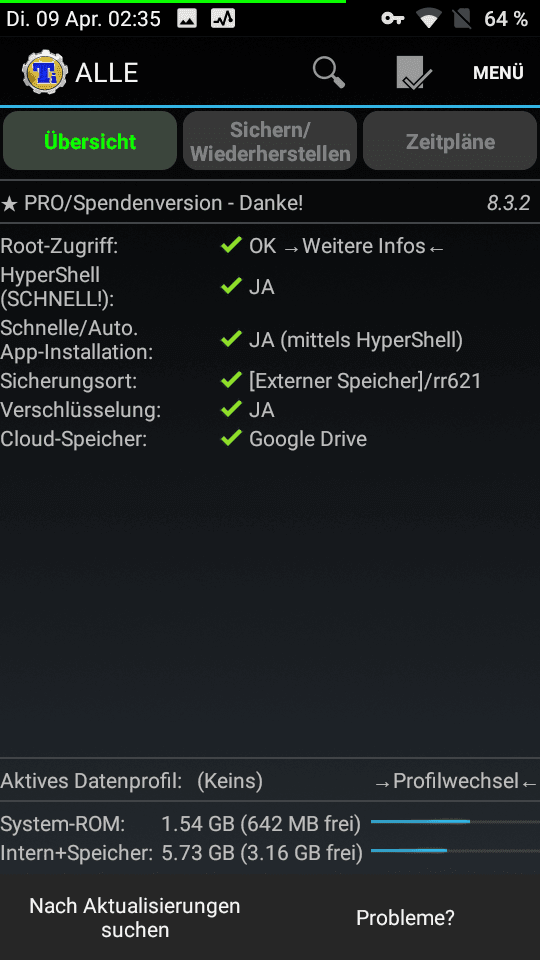This screenshot has width=540, height=960.
Task: Tap Nach Aktualisierungen suchen button
Action: click(135, 917)
